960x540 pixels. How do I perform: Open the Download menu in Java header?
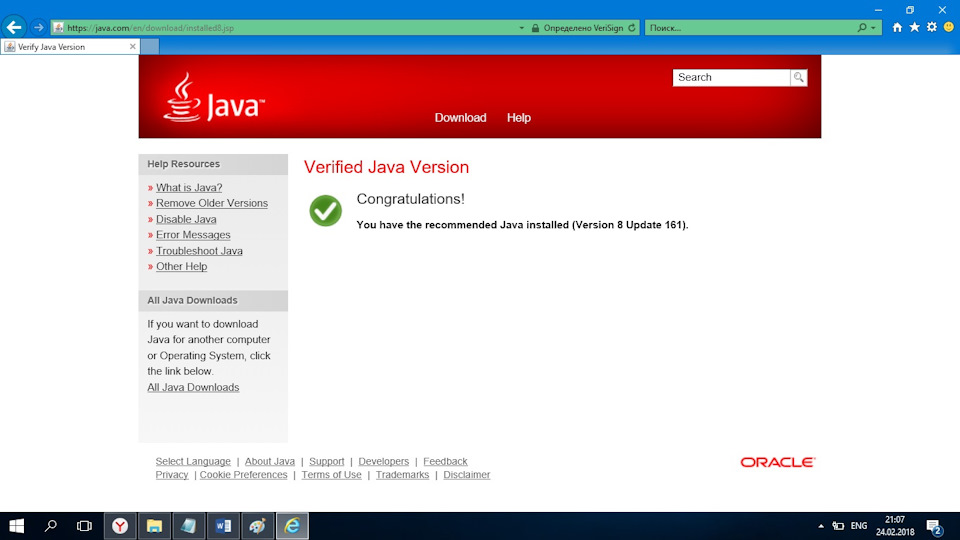(x=460, y=118)
